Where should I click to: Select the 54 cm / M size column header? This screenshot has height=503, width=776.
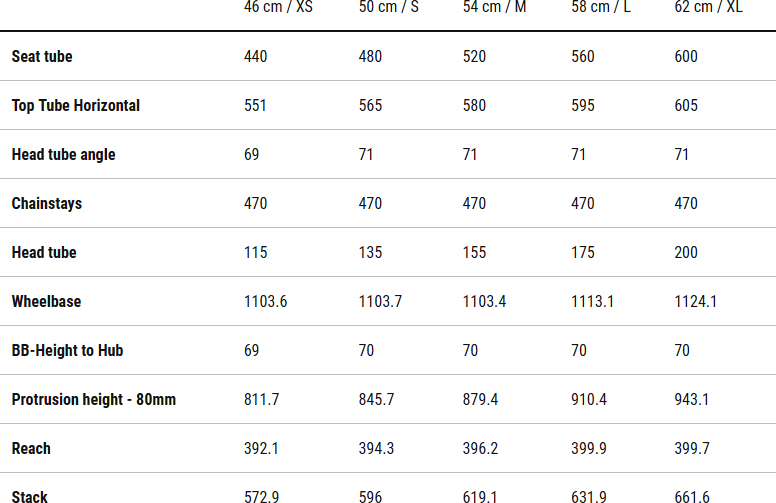(494, 7)
